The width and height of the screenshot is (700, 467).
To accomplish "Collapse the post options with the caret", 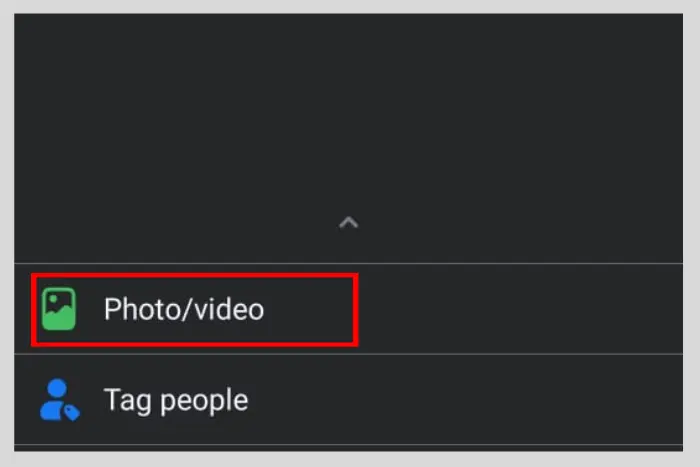I will [x=348, y=222].
